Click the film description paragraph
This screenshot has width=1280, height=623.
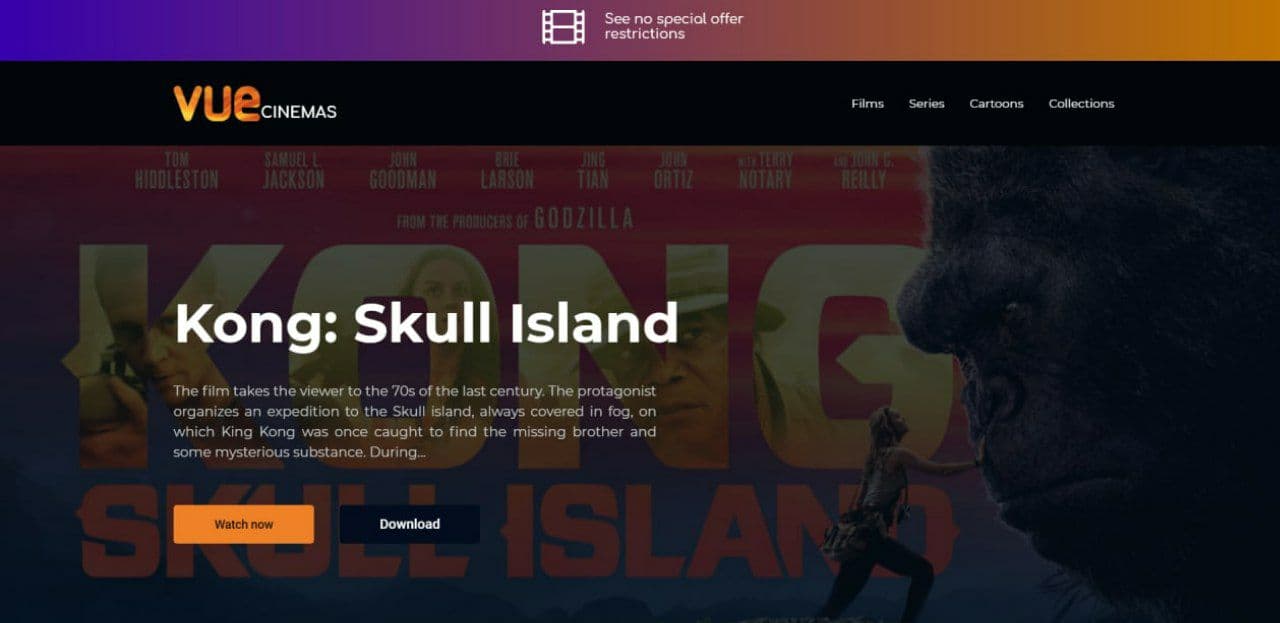tap(414, 421)
